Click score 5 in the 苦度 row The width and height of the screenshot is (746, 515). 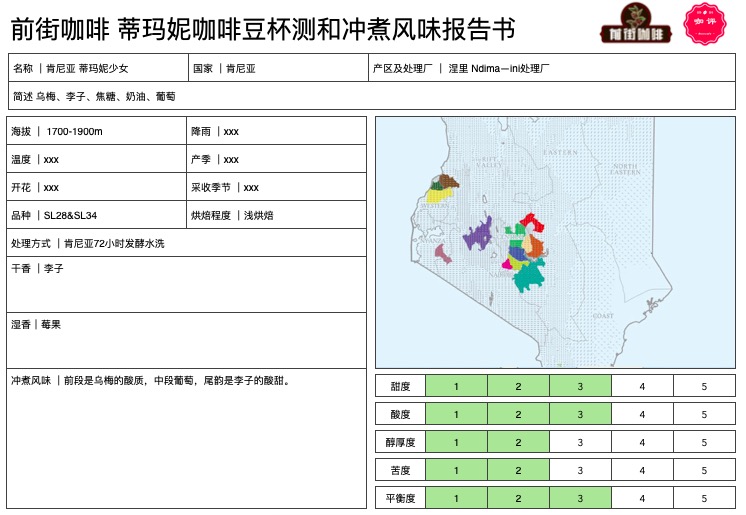[x=704, y=470]
